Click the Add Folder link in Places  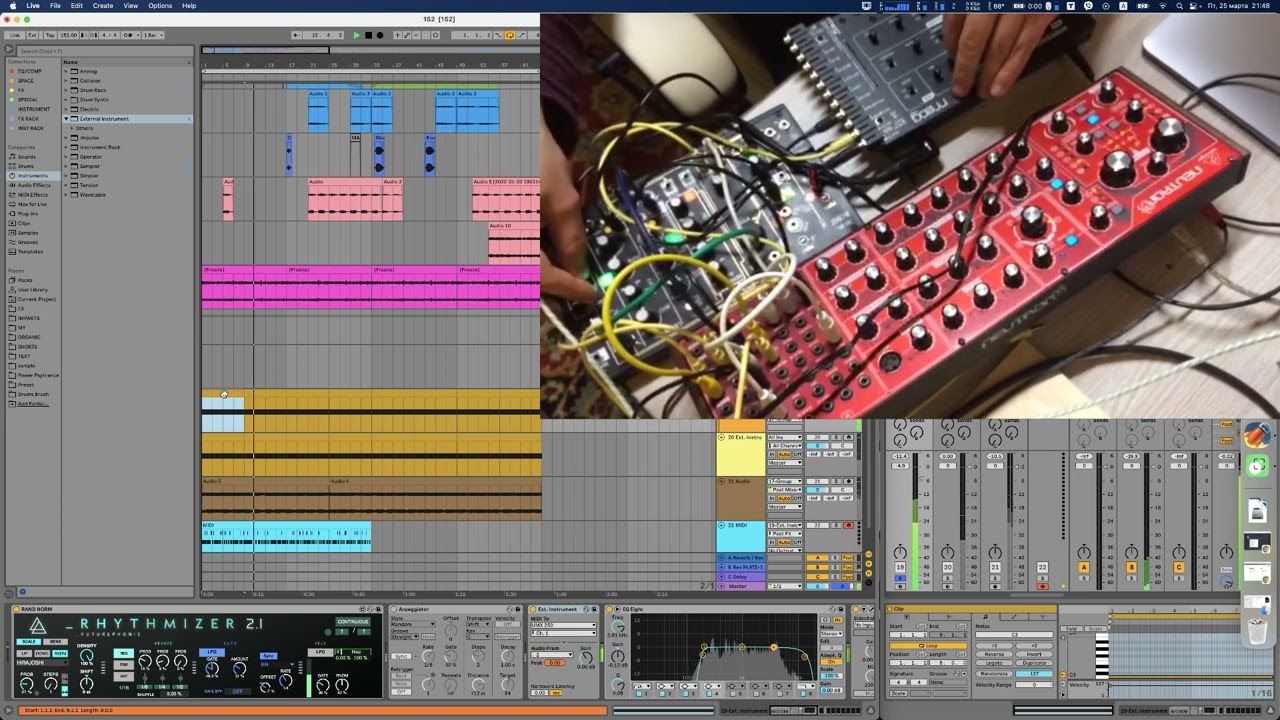pos(32,404)
